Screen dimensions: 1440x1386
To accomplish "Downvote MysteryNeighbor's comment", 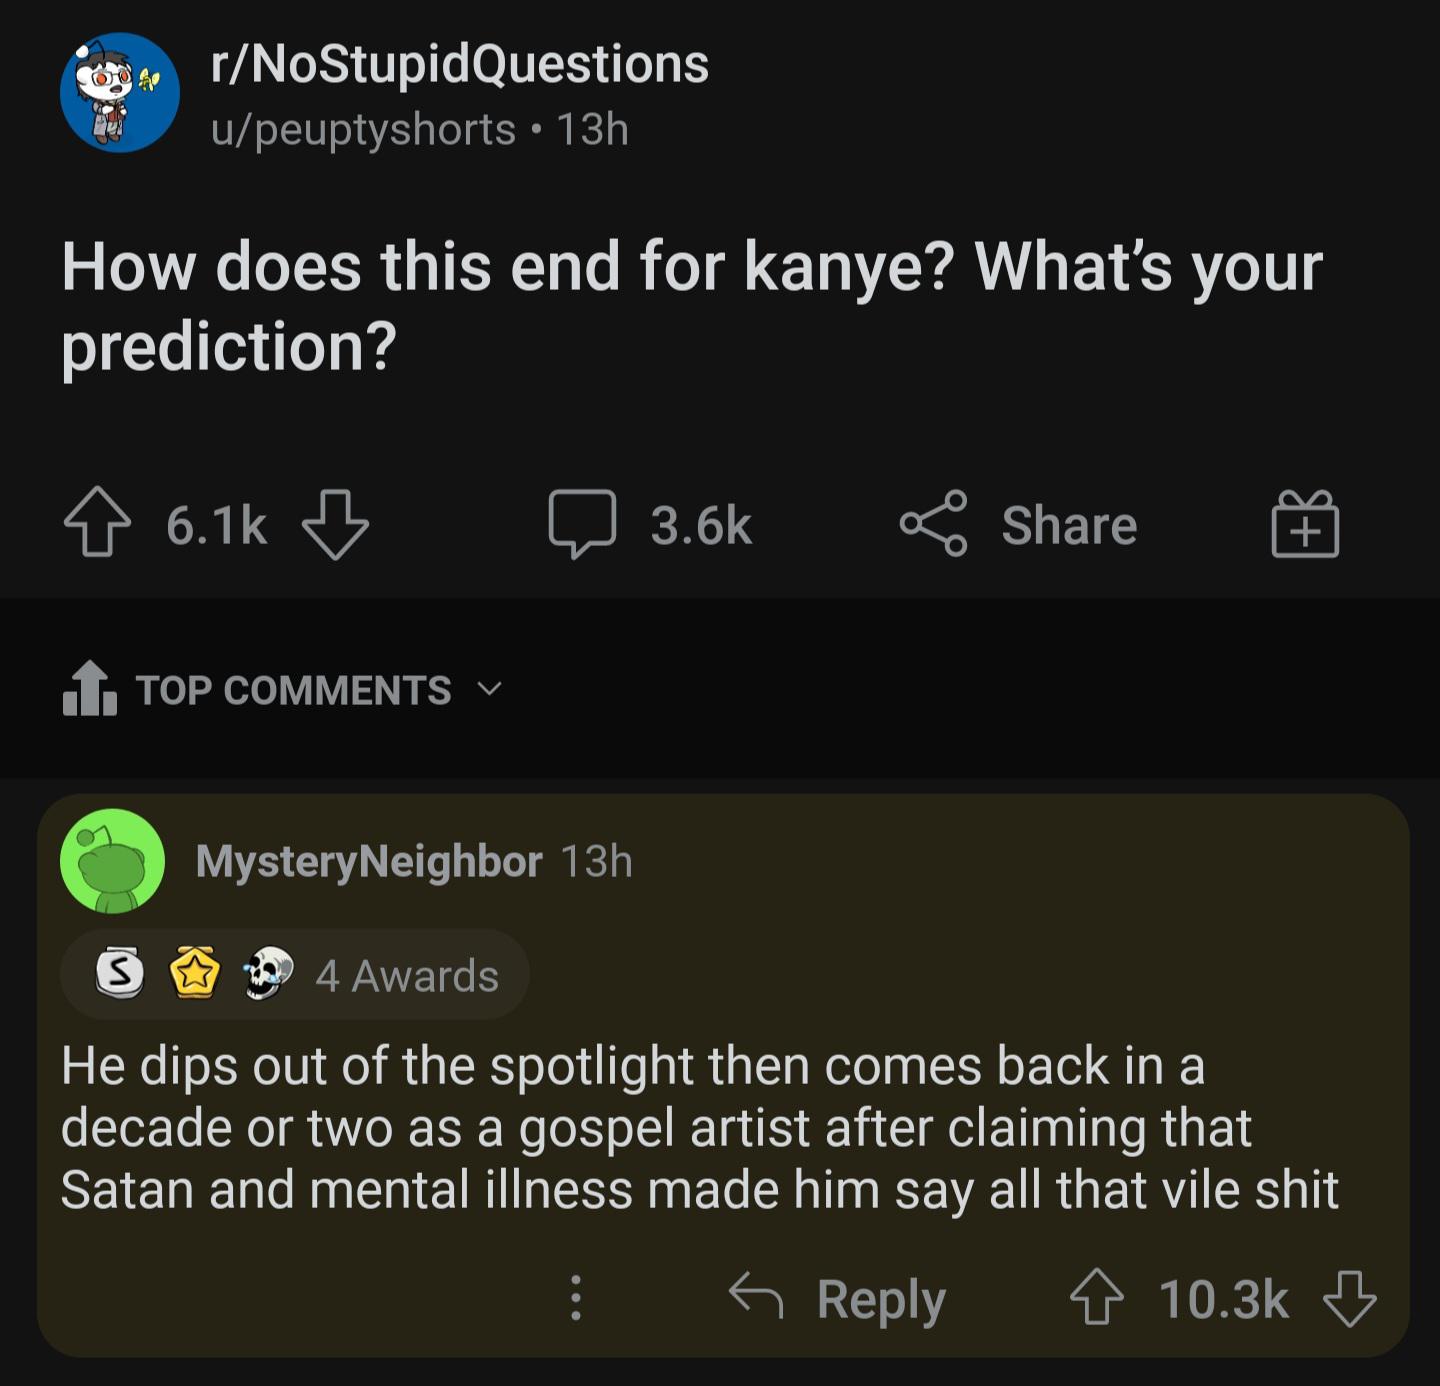I will pyautogui.click(x=1349, y=1297).
